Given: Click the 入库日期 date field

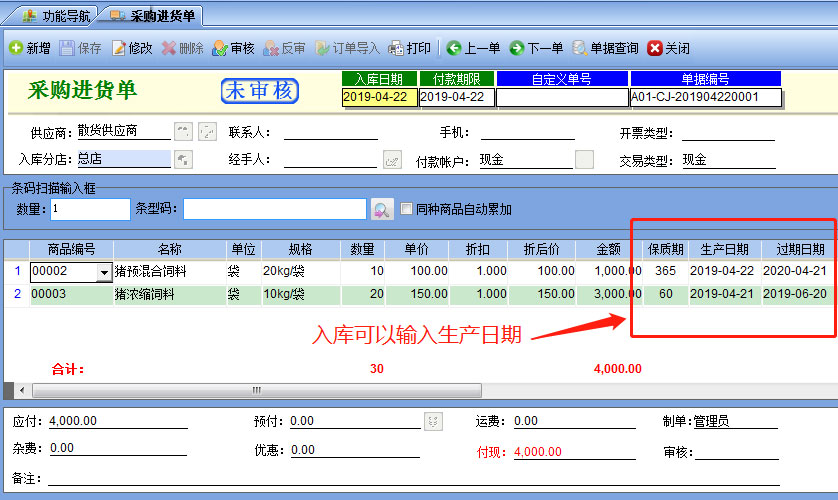Looking at the screenshot, I should 379,97.
